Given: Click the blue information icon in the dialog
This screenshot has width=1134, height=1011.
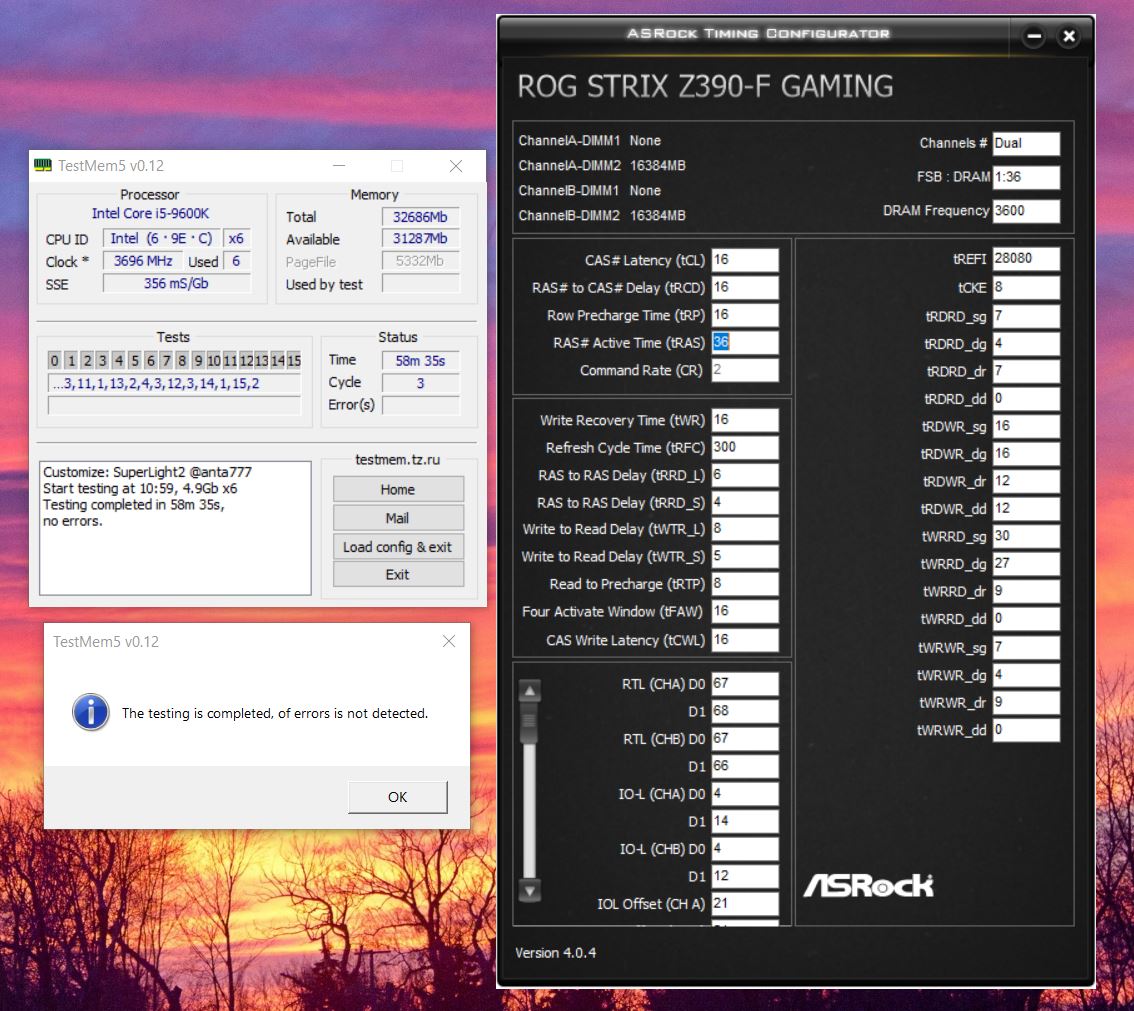Looking at the screenshot, I should pos(91,712).
